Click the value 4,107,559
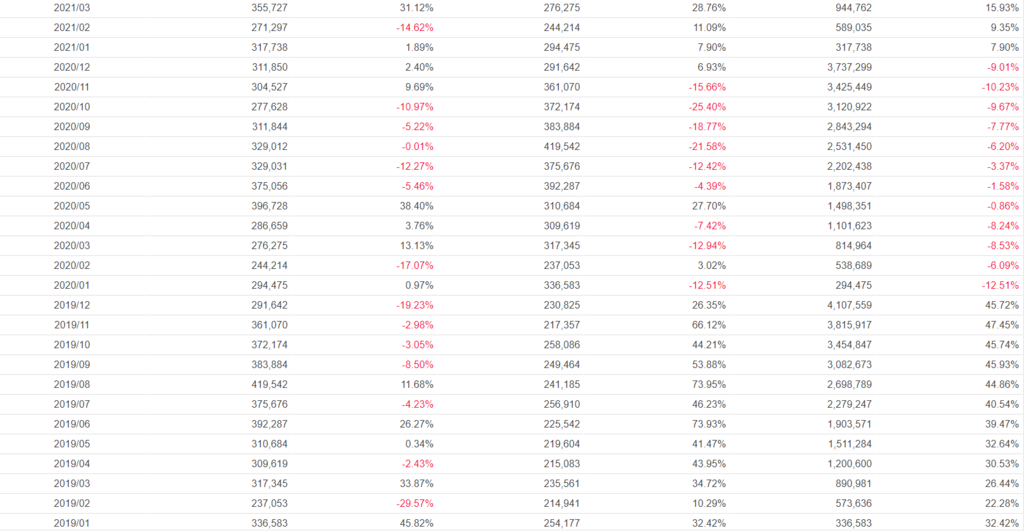The width and height of the screenshot is (1024, 531). [x=845, y=305]
